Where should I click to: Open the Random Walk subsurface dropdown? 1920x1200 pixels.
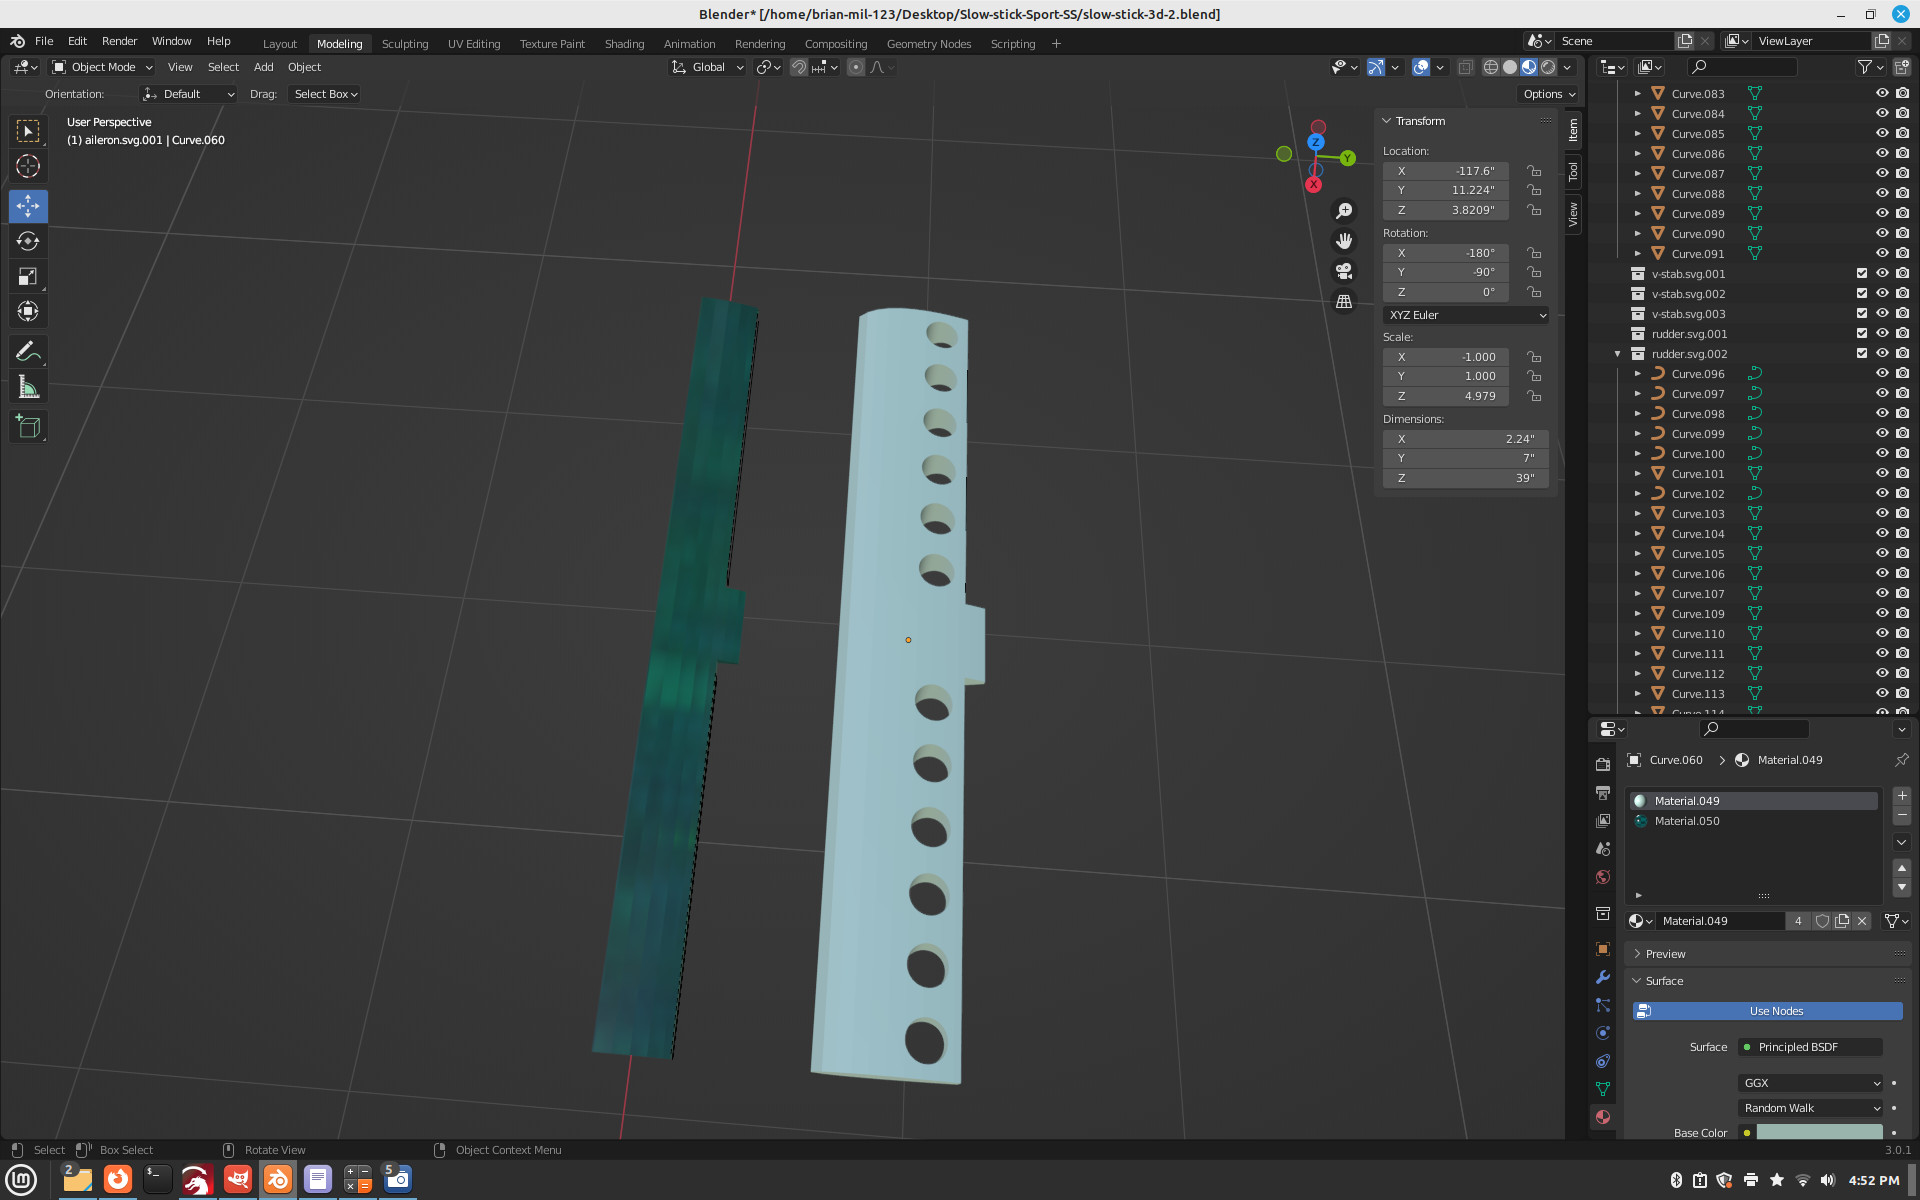click(1811, 1108)
